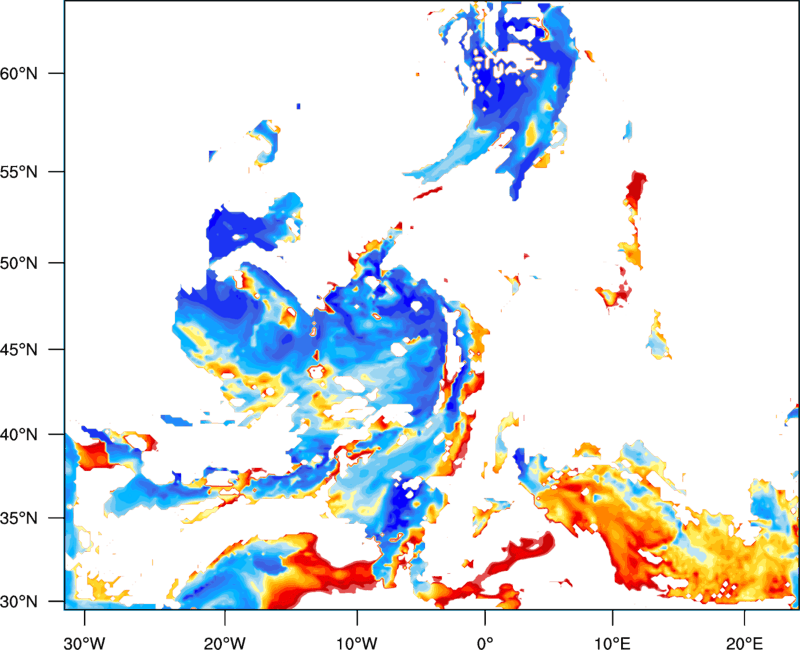Viewport: 800px width, 650px height.
Task: Click the 45°N latitude label
Action: pyautogui.click(x=19, y=349)
